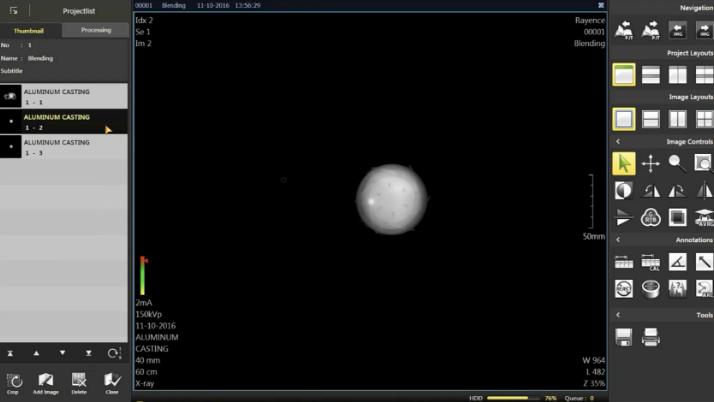Move thumbnail to top of list

point(10,353)
